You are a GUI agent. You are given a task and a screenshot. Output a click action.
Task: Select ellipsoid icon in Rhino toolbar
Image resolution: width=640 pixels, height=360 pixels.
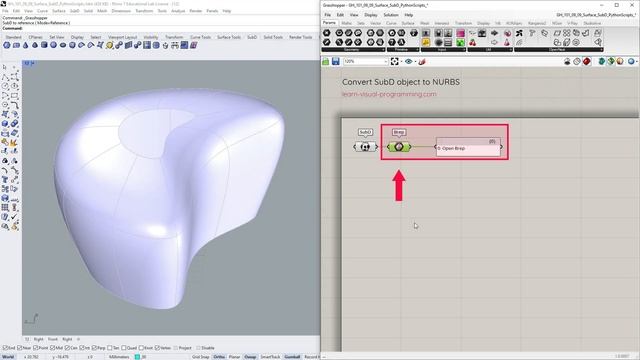[x=63, y=45]
